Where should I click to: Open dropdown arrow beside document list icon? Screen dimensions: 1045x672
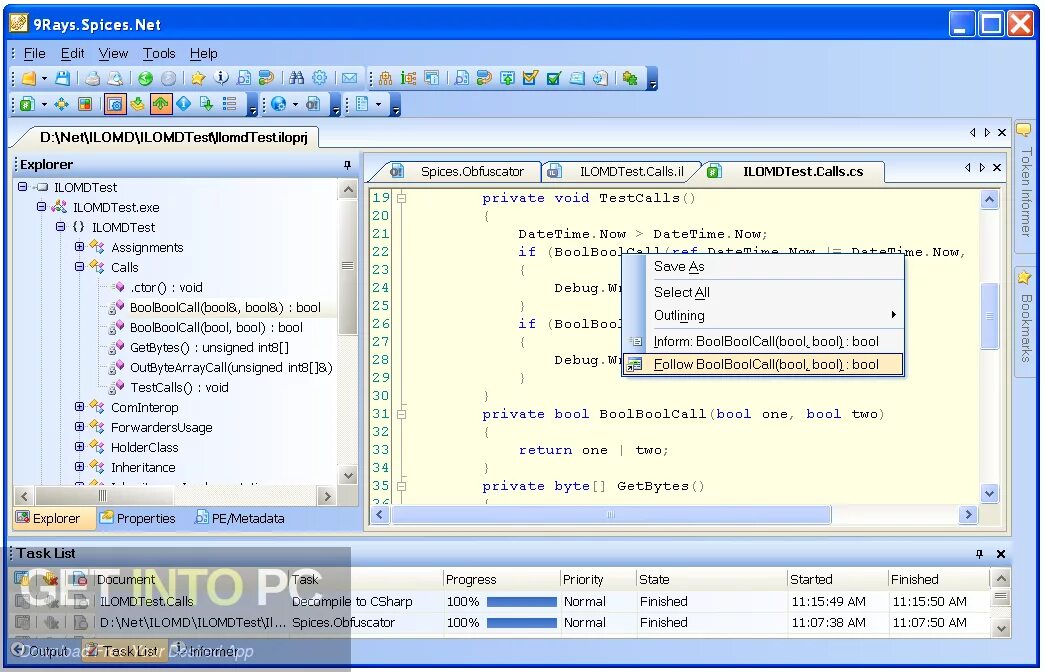point(379,104)
